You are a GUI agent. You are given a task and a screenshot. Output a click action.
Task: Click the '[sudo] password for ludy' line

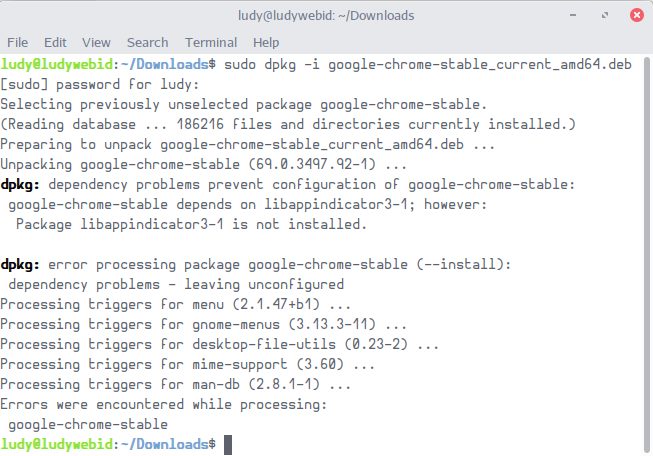[x=100, y=84]
